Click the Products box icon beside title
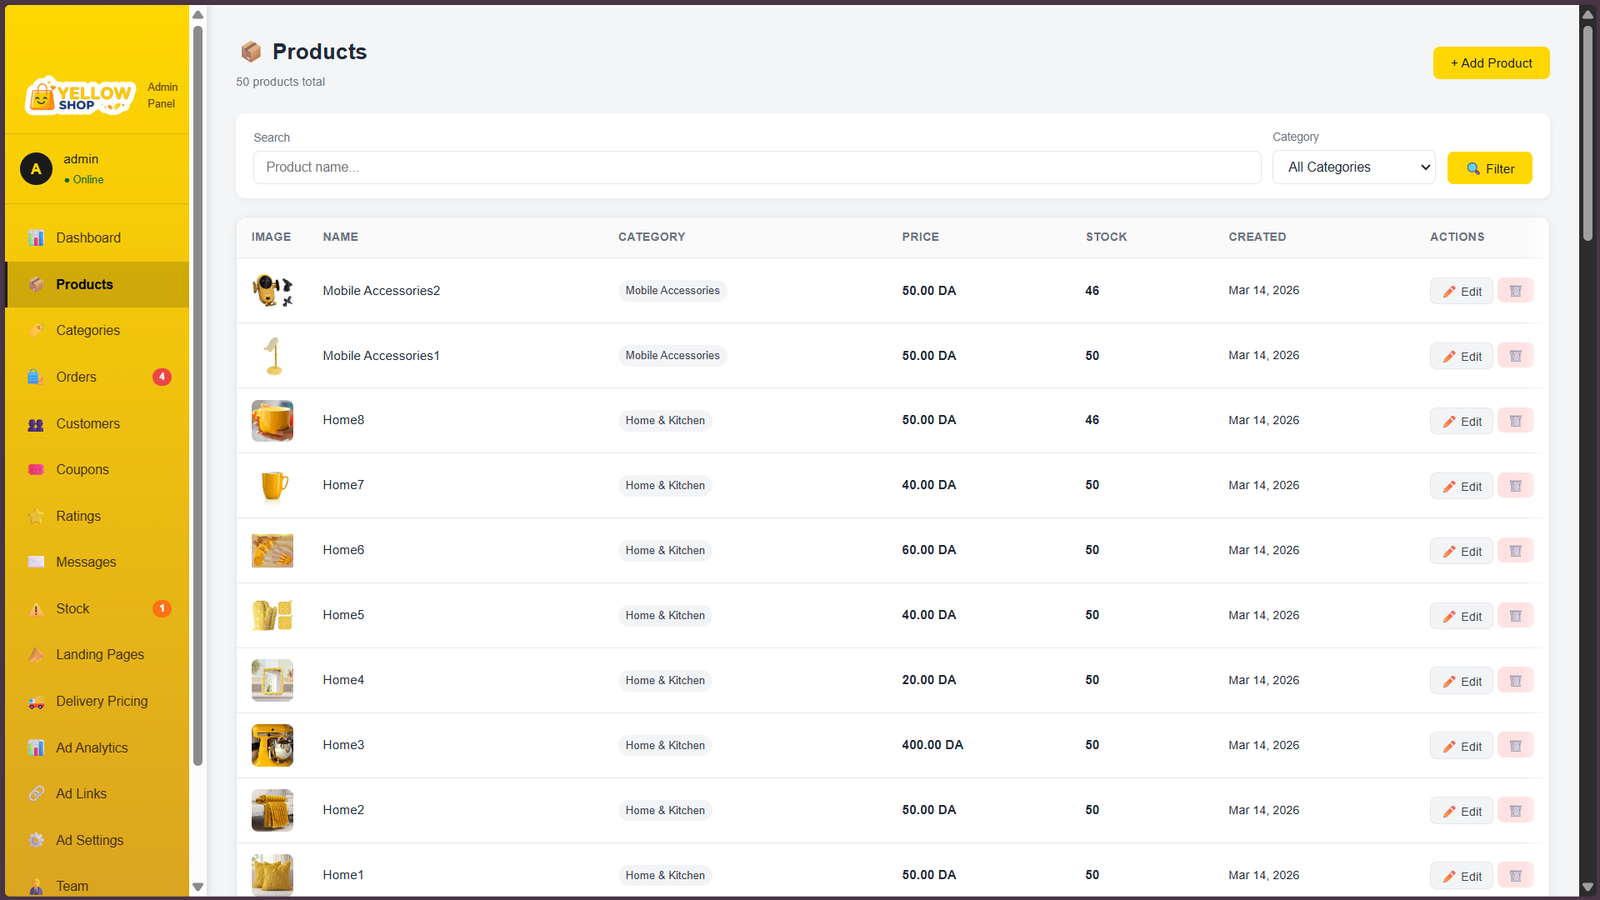Image resolution: width=1600 pixels, height=900 pixels. pyautogui.click(x=251, y=52)
